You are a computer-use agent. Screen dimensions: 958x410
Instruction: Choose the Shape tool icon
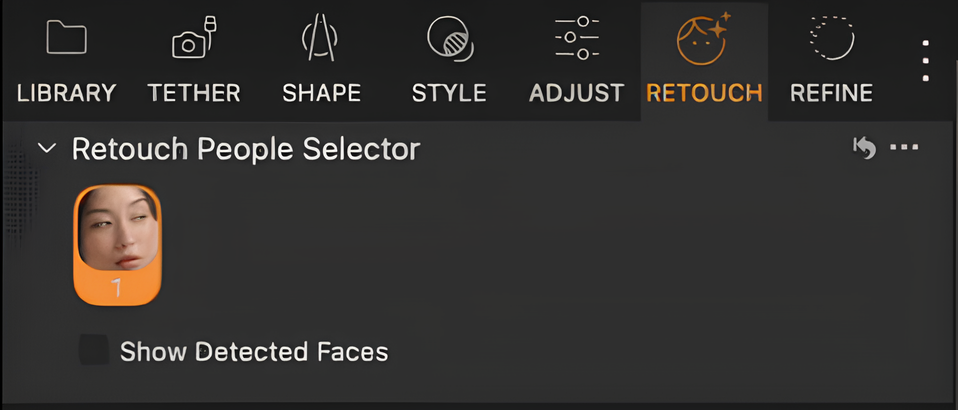pyautogui.click(x=321, y=38)
